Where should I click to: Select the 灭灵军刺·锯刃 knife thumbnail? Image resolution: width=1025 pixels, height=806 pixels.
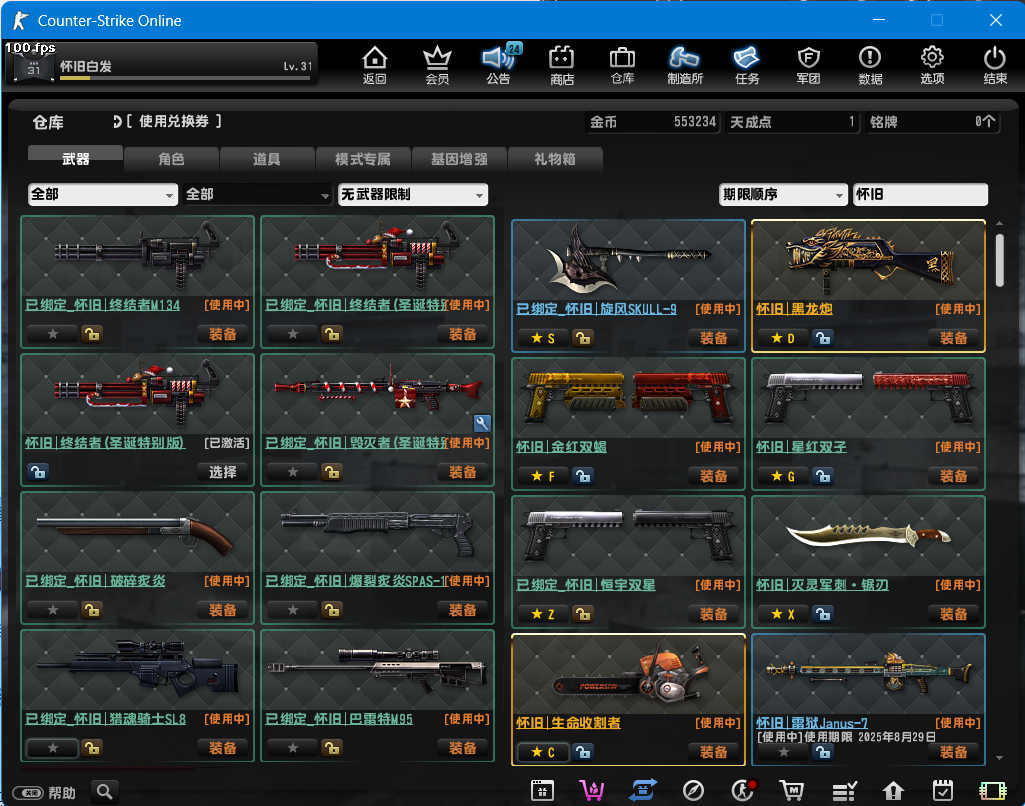coord(868,536)
